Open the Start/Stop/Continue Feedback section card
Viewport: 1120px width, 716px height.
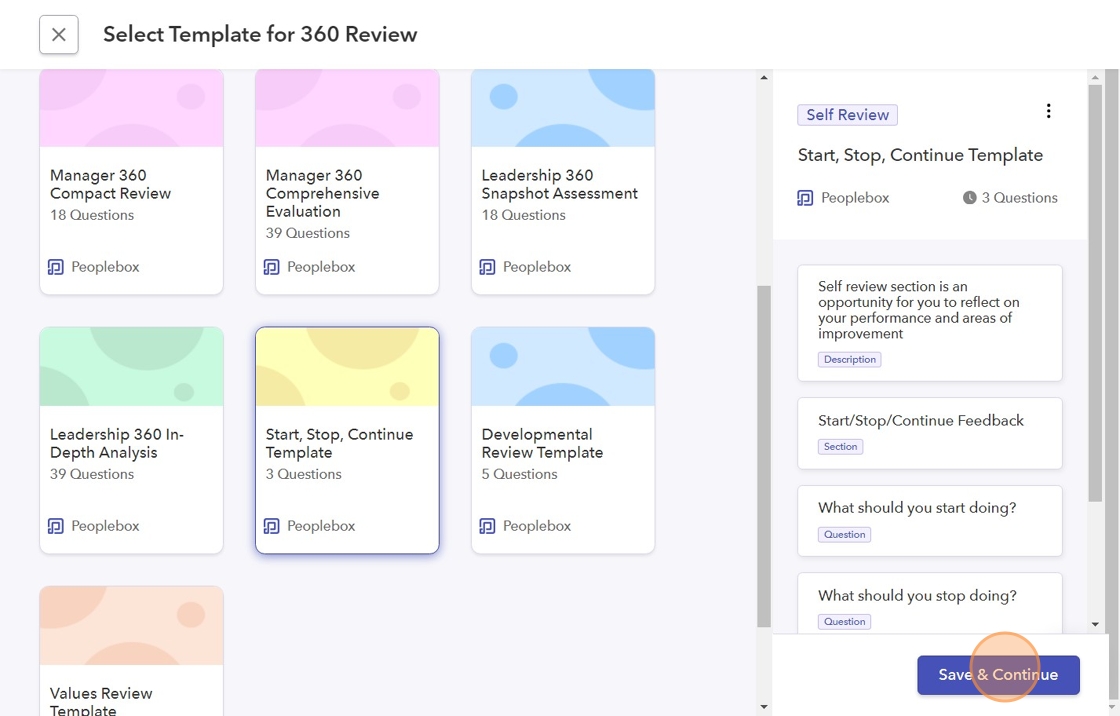click(x=929, y=433)
